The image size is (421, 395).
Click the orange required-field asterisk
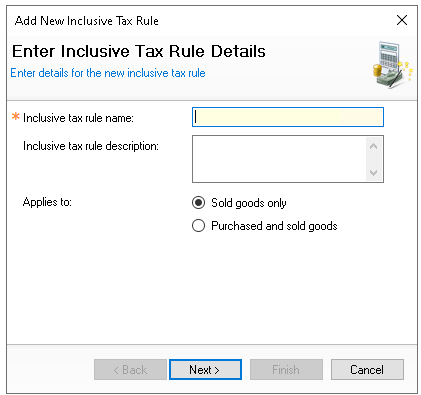16,117
